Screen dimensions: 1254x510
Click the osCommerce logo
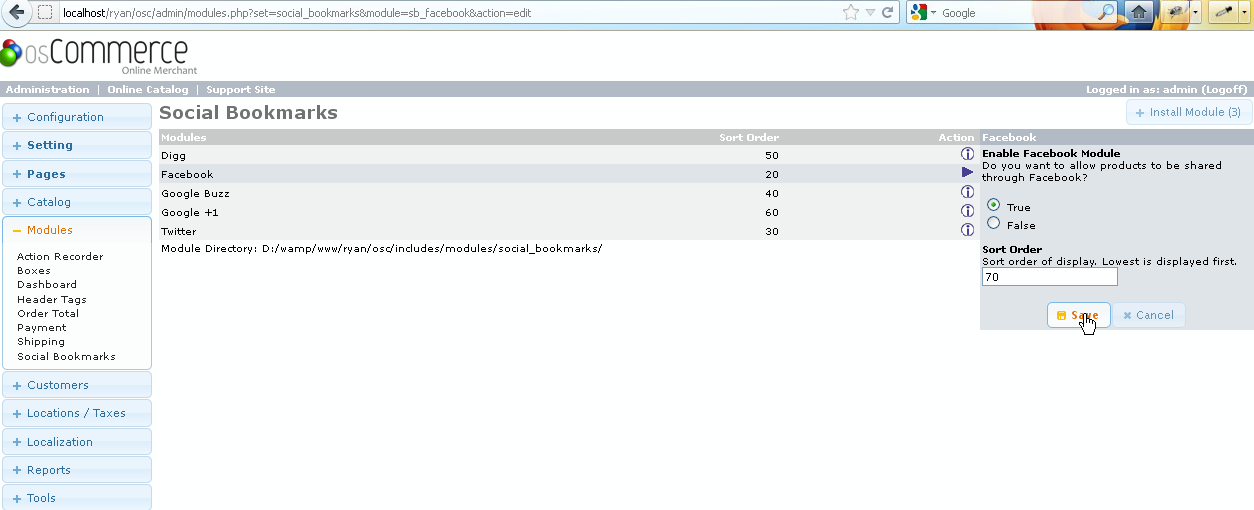pos(98,56)
